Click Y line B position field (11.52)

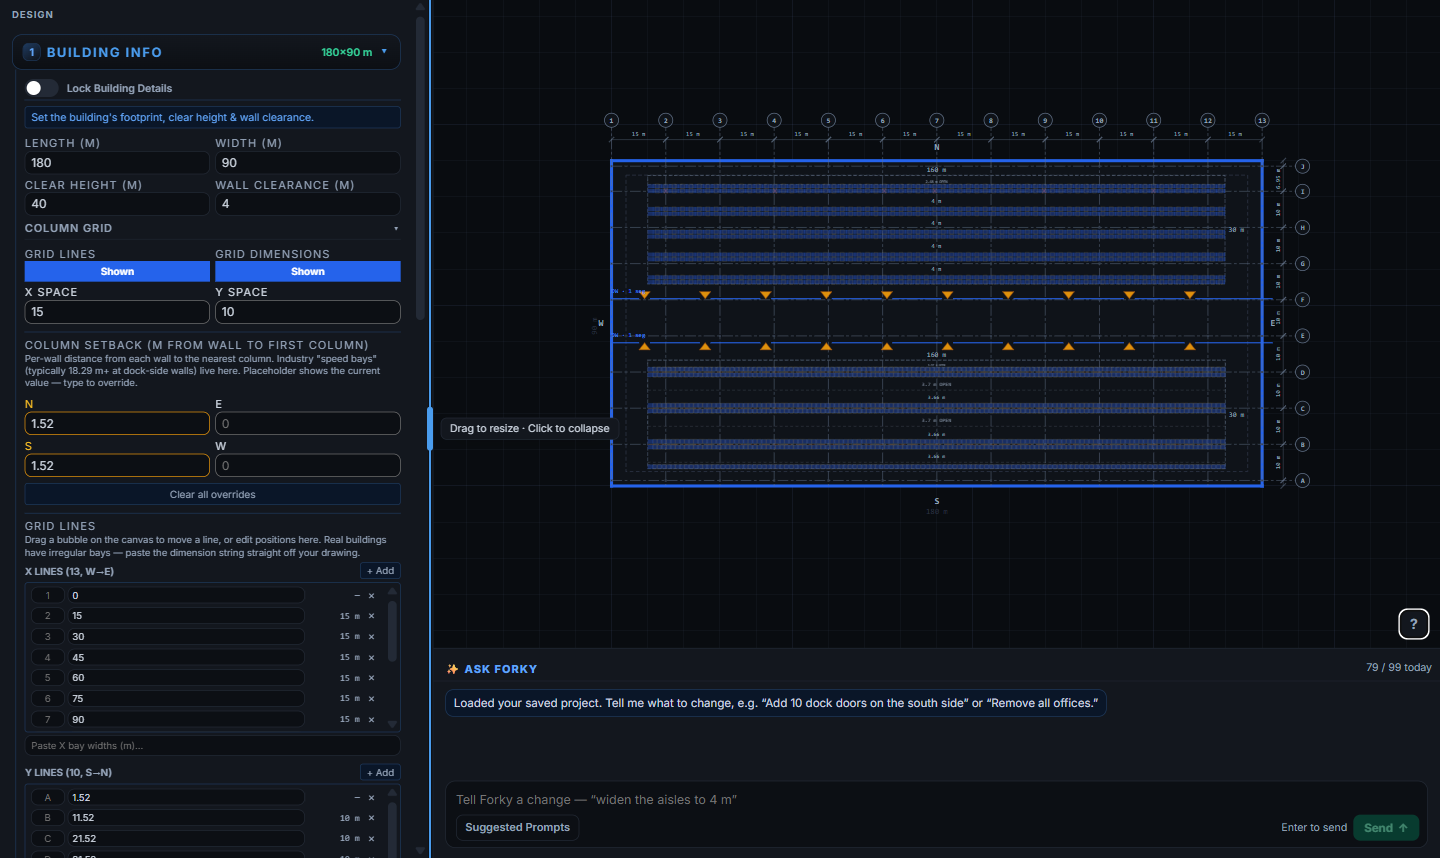(186, 818)
